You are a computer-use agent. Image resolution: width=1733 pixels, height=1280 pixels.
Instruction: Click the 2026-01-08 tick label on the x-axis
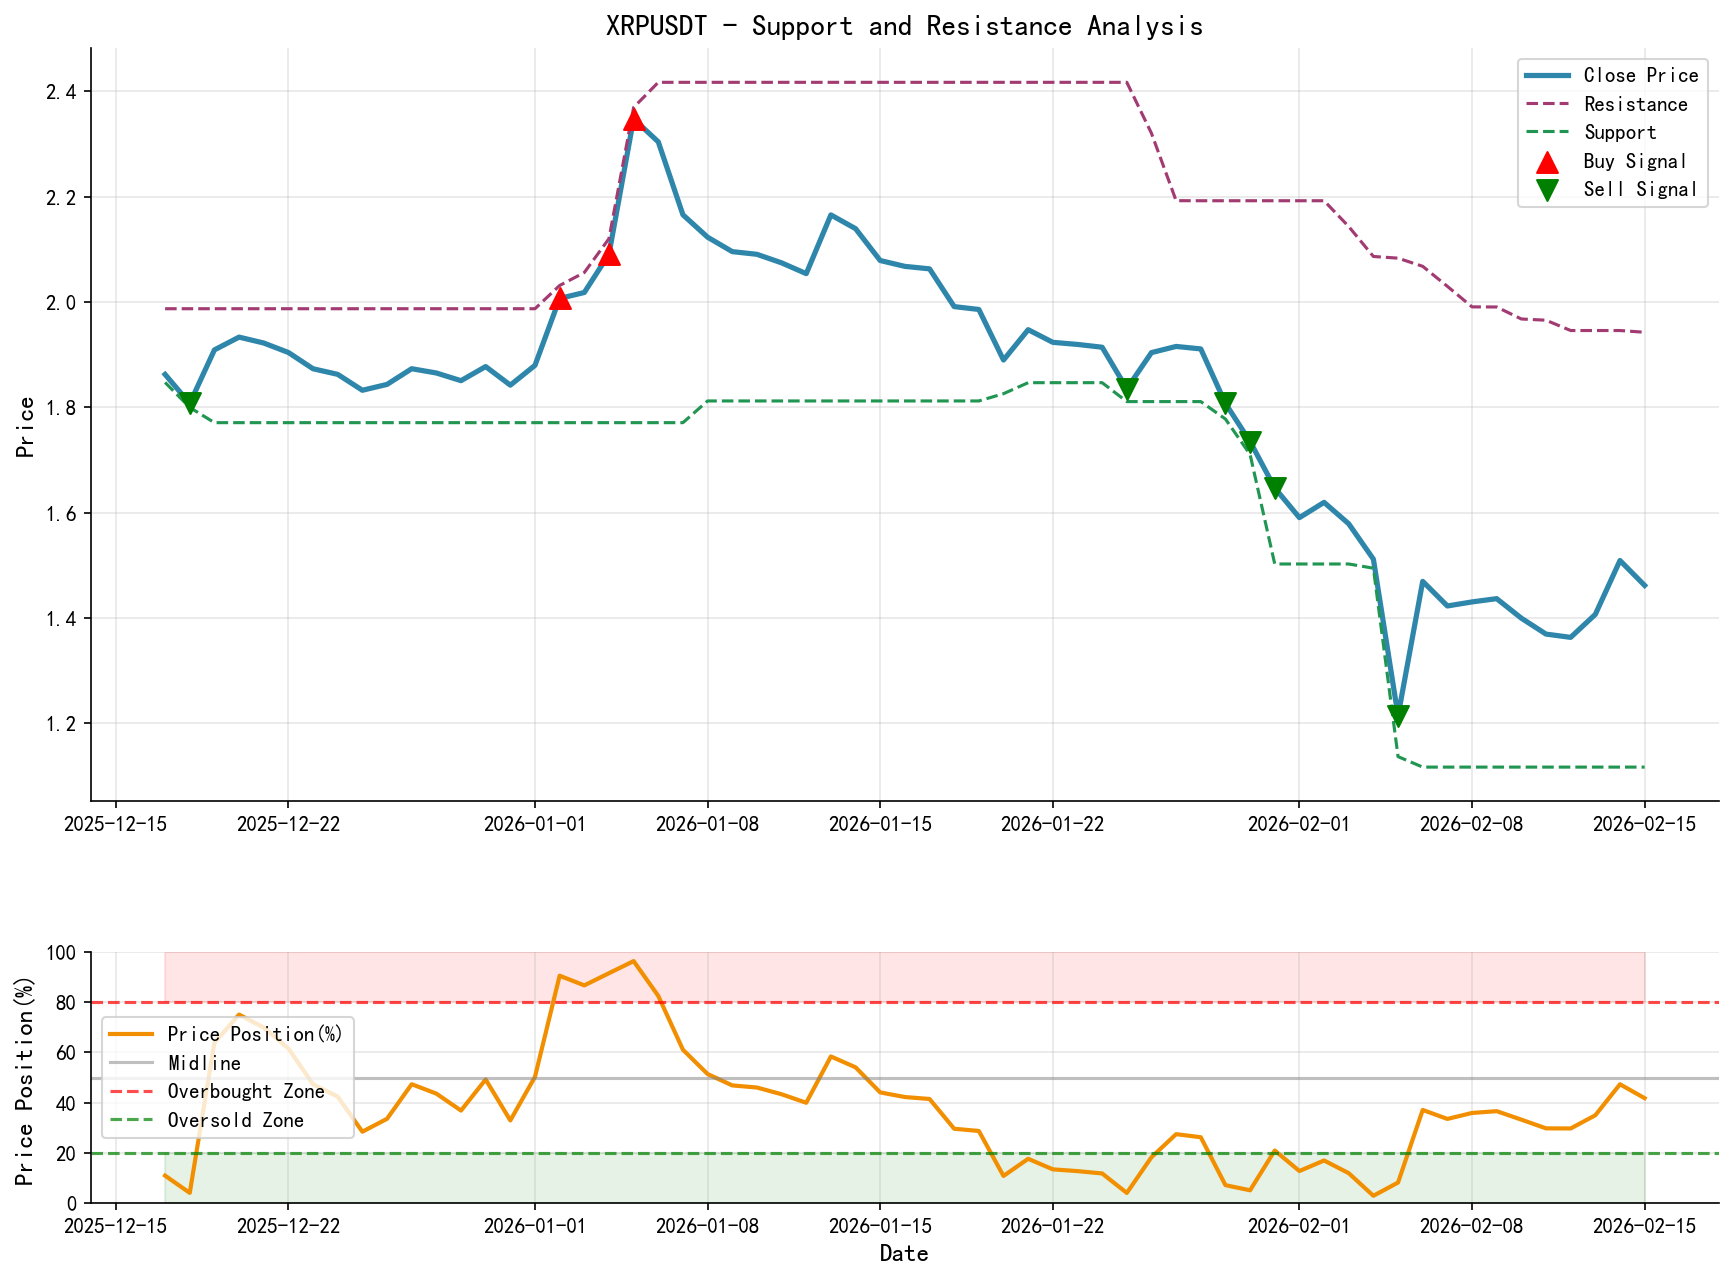pos(705,823)
